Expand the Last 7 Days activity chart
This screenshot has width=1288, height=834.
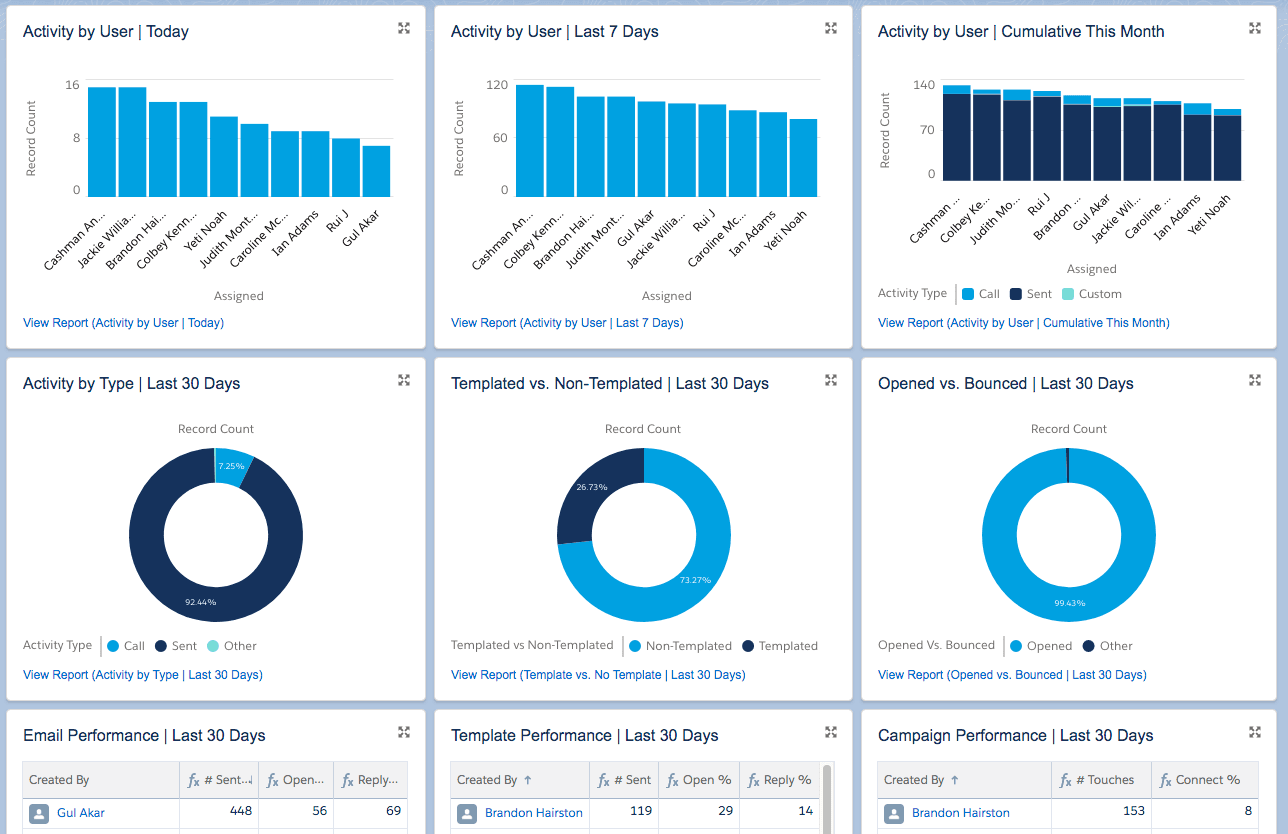(x=831, y=28)
